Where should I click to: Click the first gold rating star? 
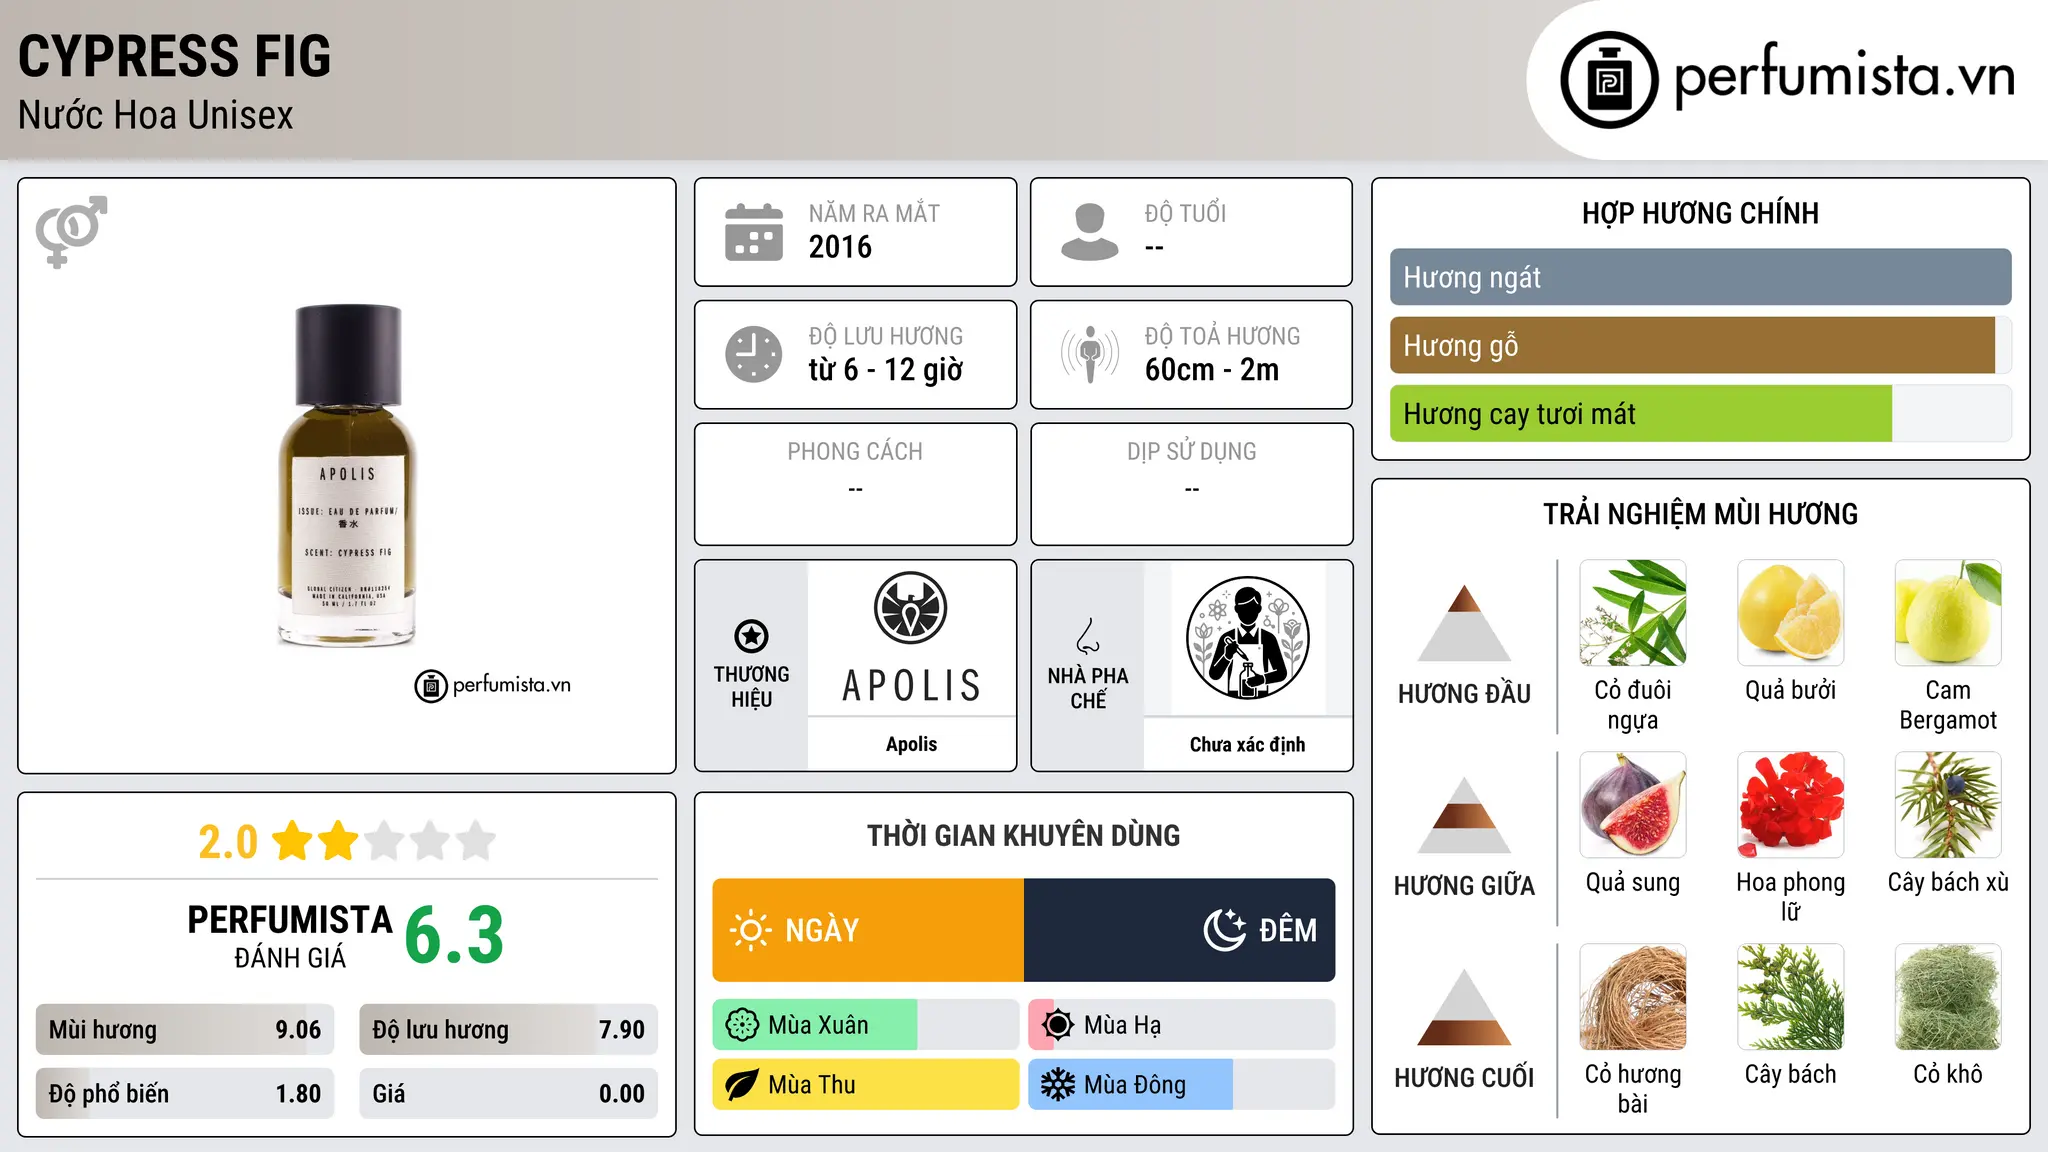(x=293, y=841)
